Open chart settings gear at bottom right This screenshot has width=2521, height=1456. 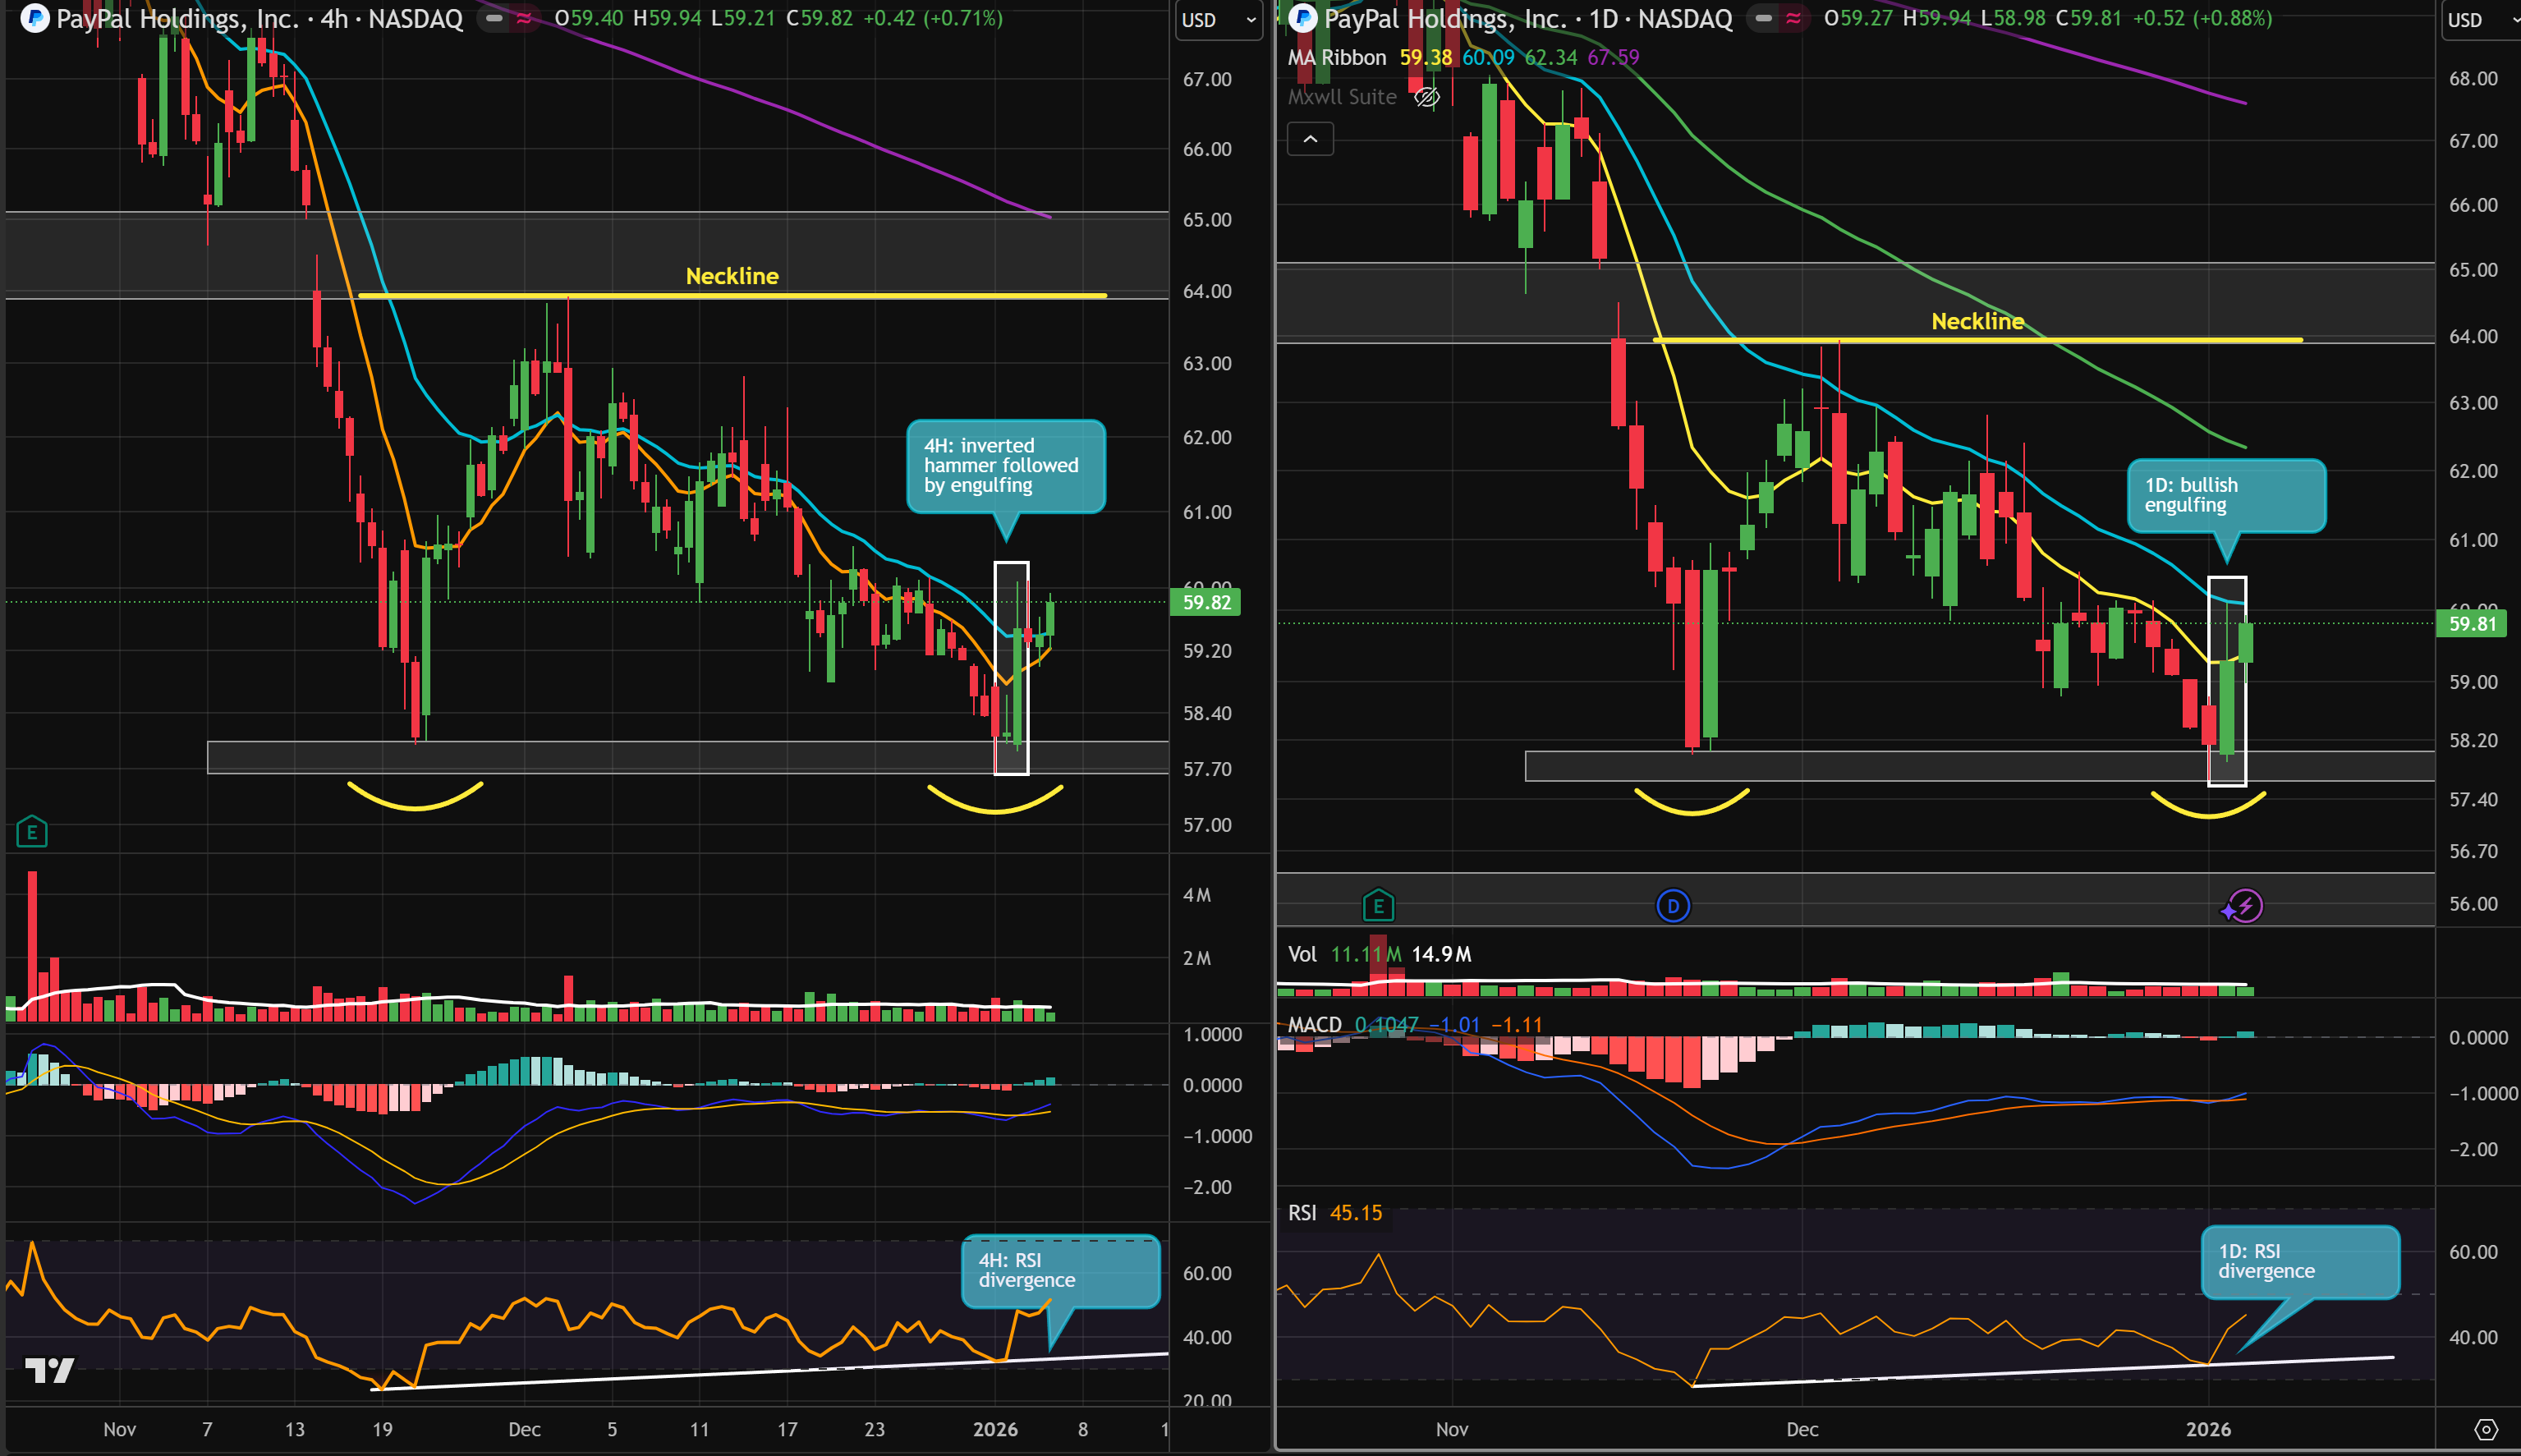(x=2486, y=1429)
